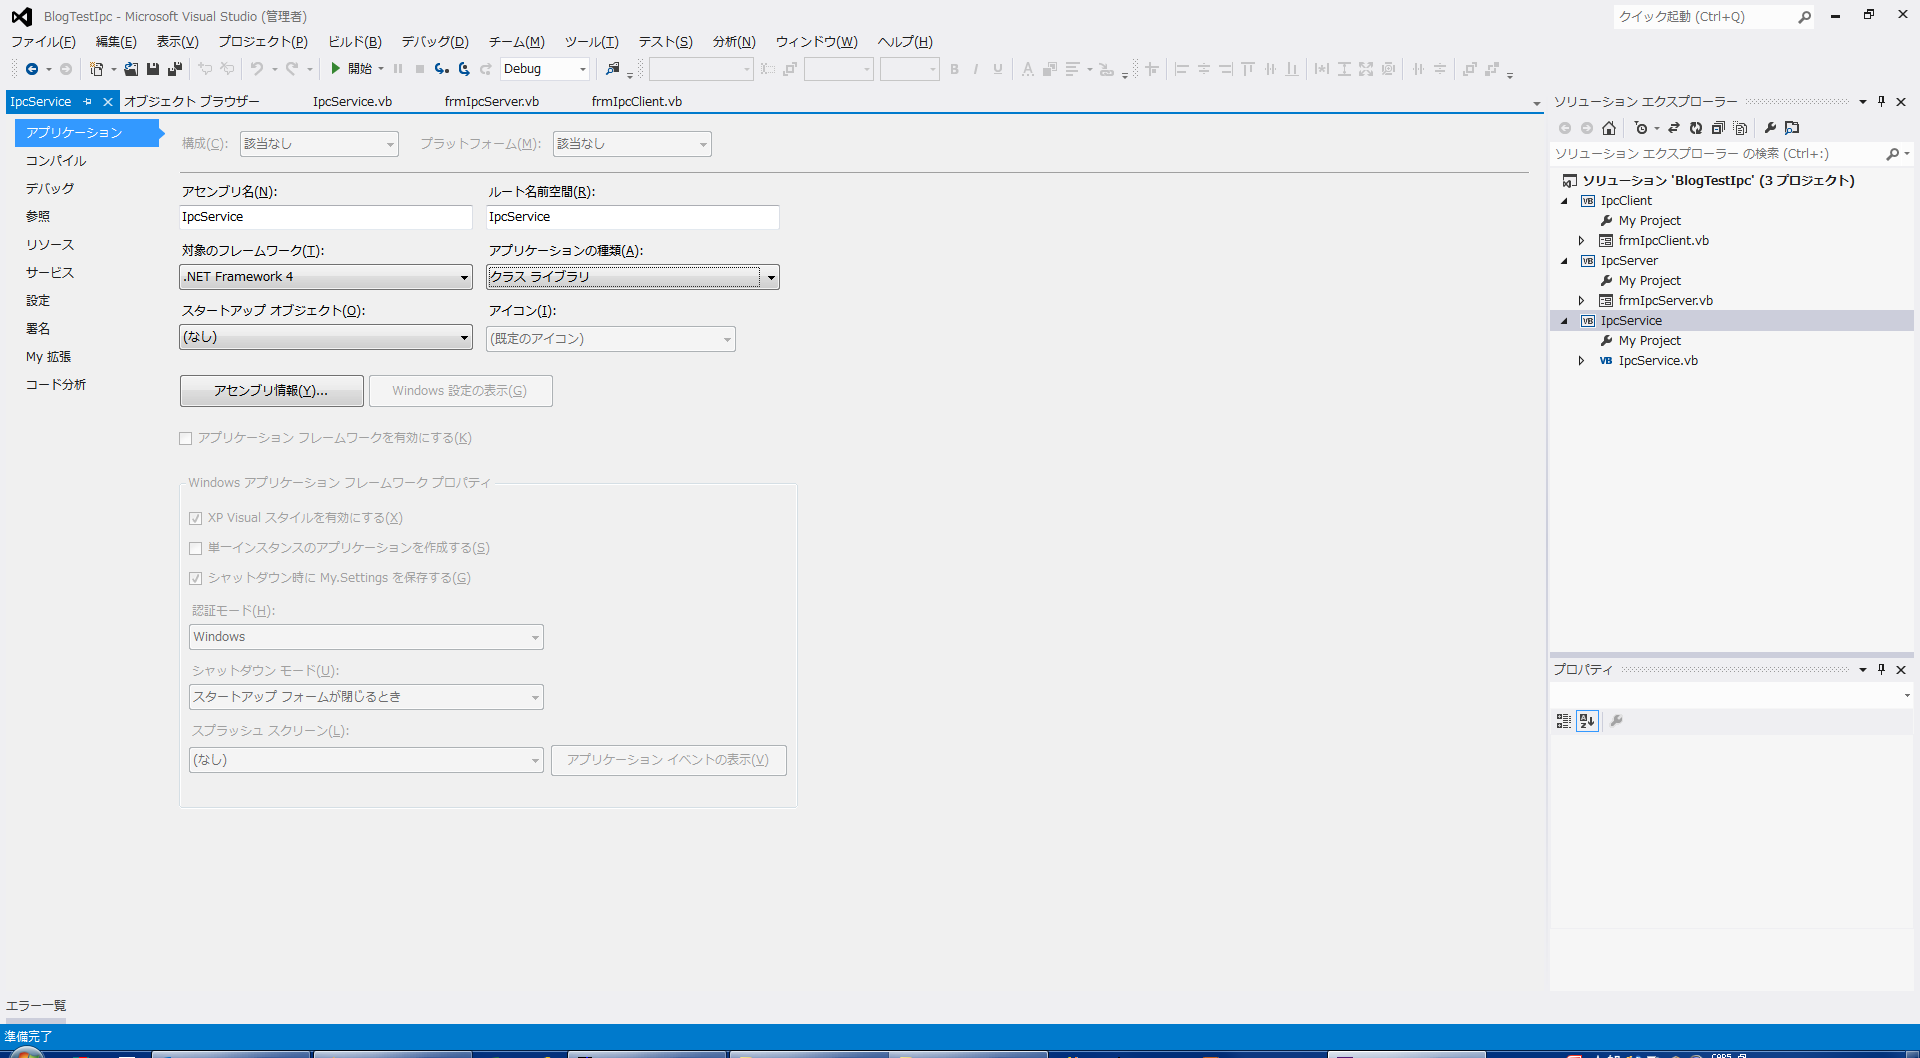The width and height of the screenshot is (1920, 1058).
Task: Open the Properties panel window options dropdown arrow
Action: [1863, 670]
